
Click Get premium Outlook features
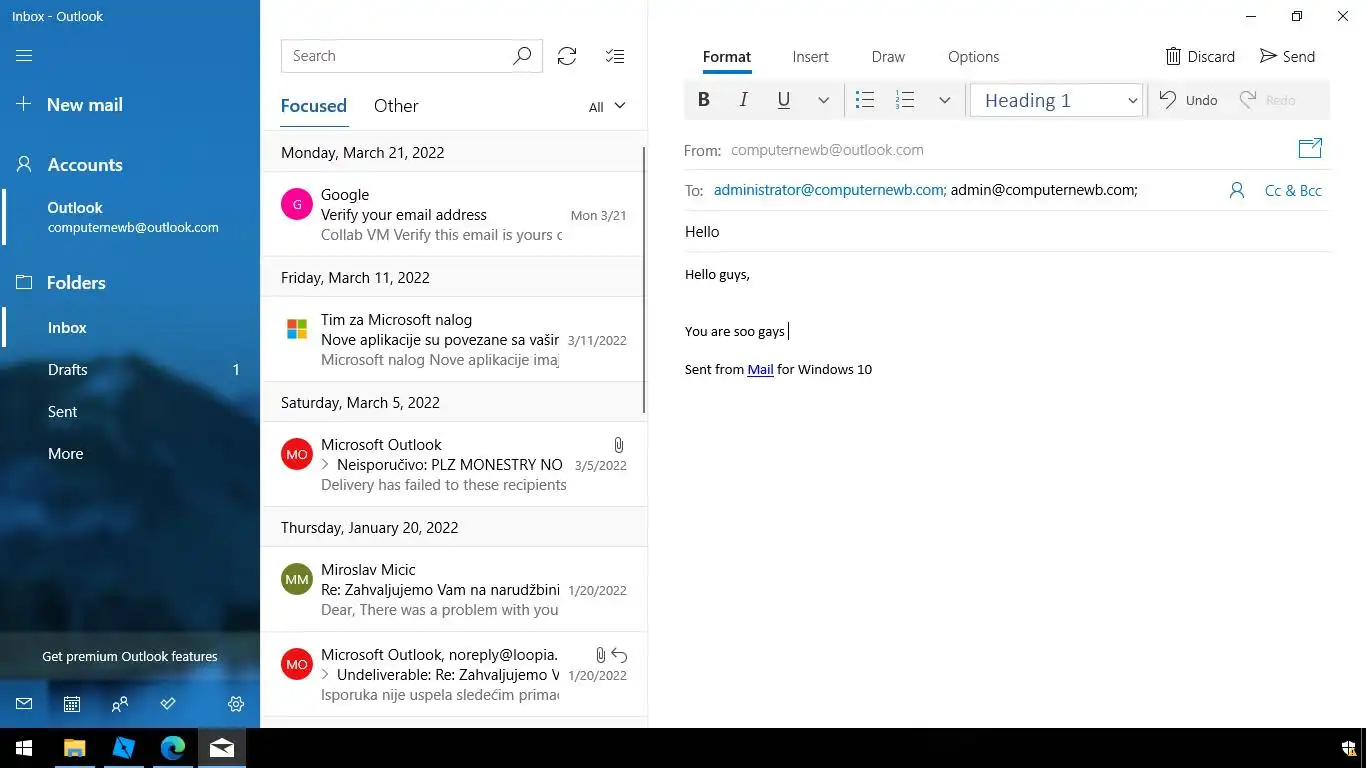[130, 657]
